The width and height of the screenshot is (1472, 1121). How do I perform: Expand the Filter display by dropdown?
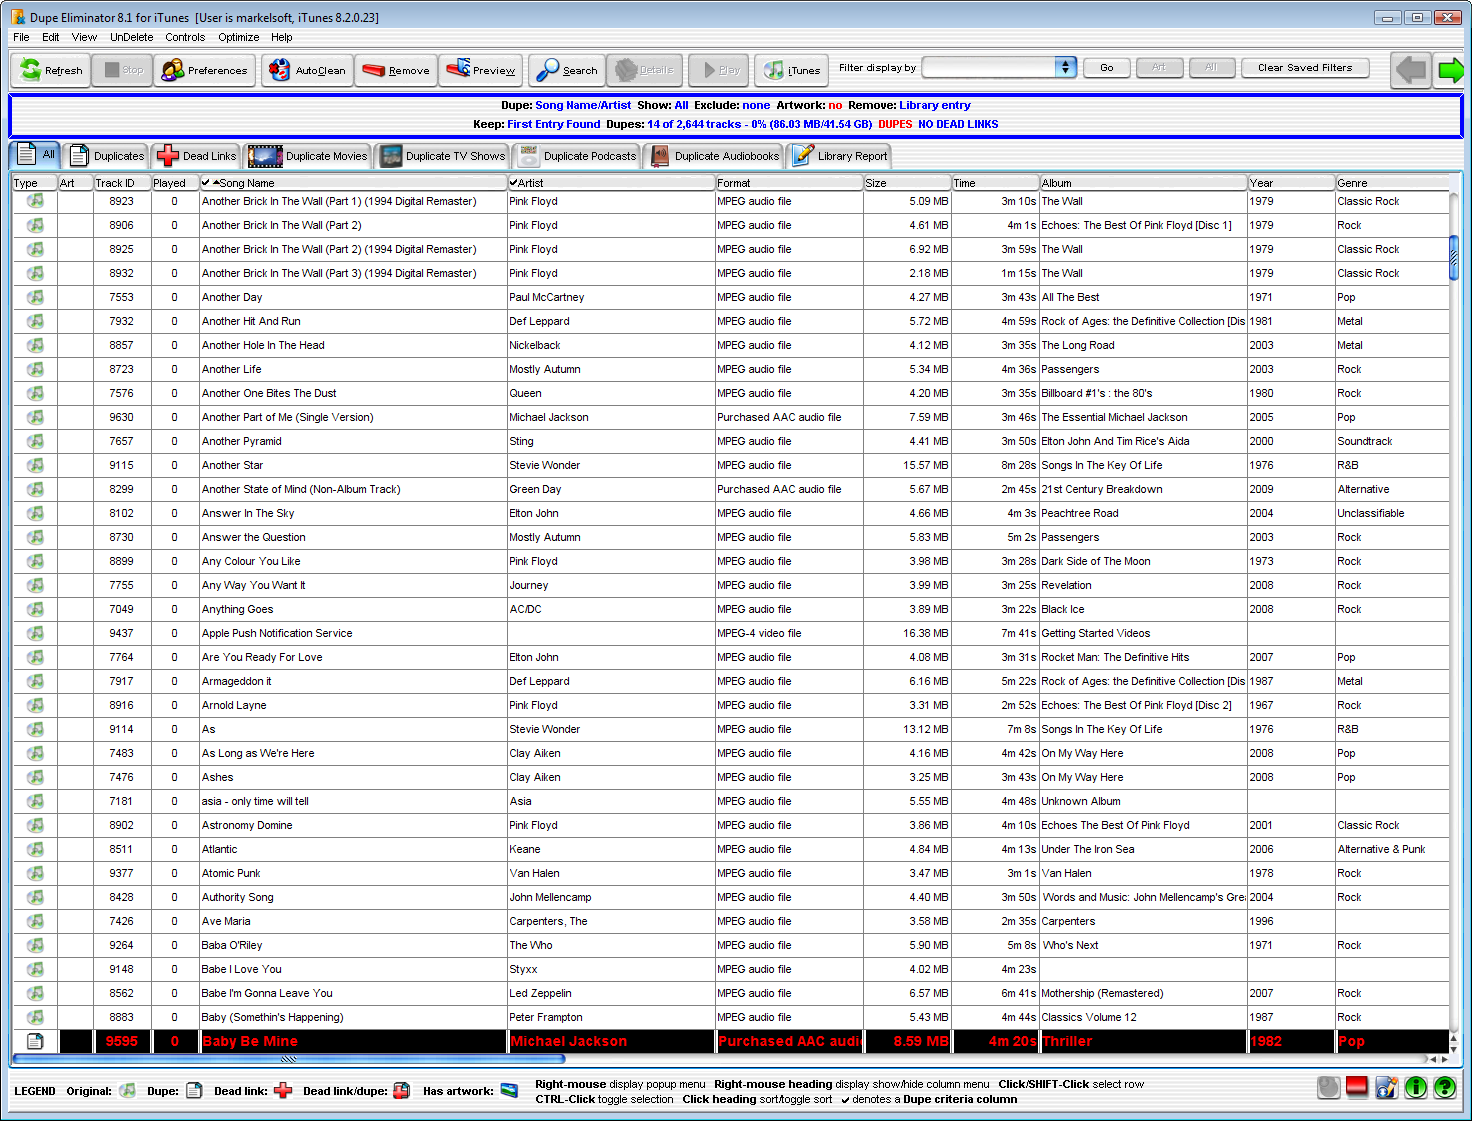1065,67
